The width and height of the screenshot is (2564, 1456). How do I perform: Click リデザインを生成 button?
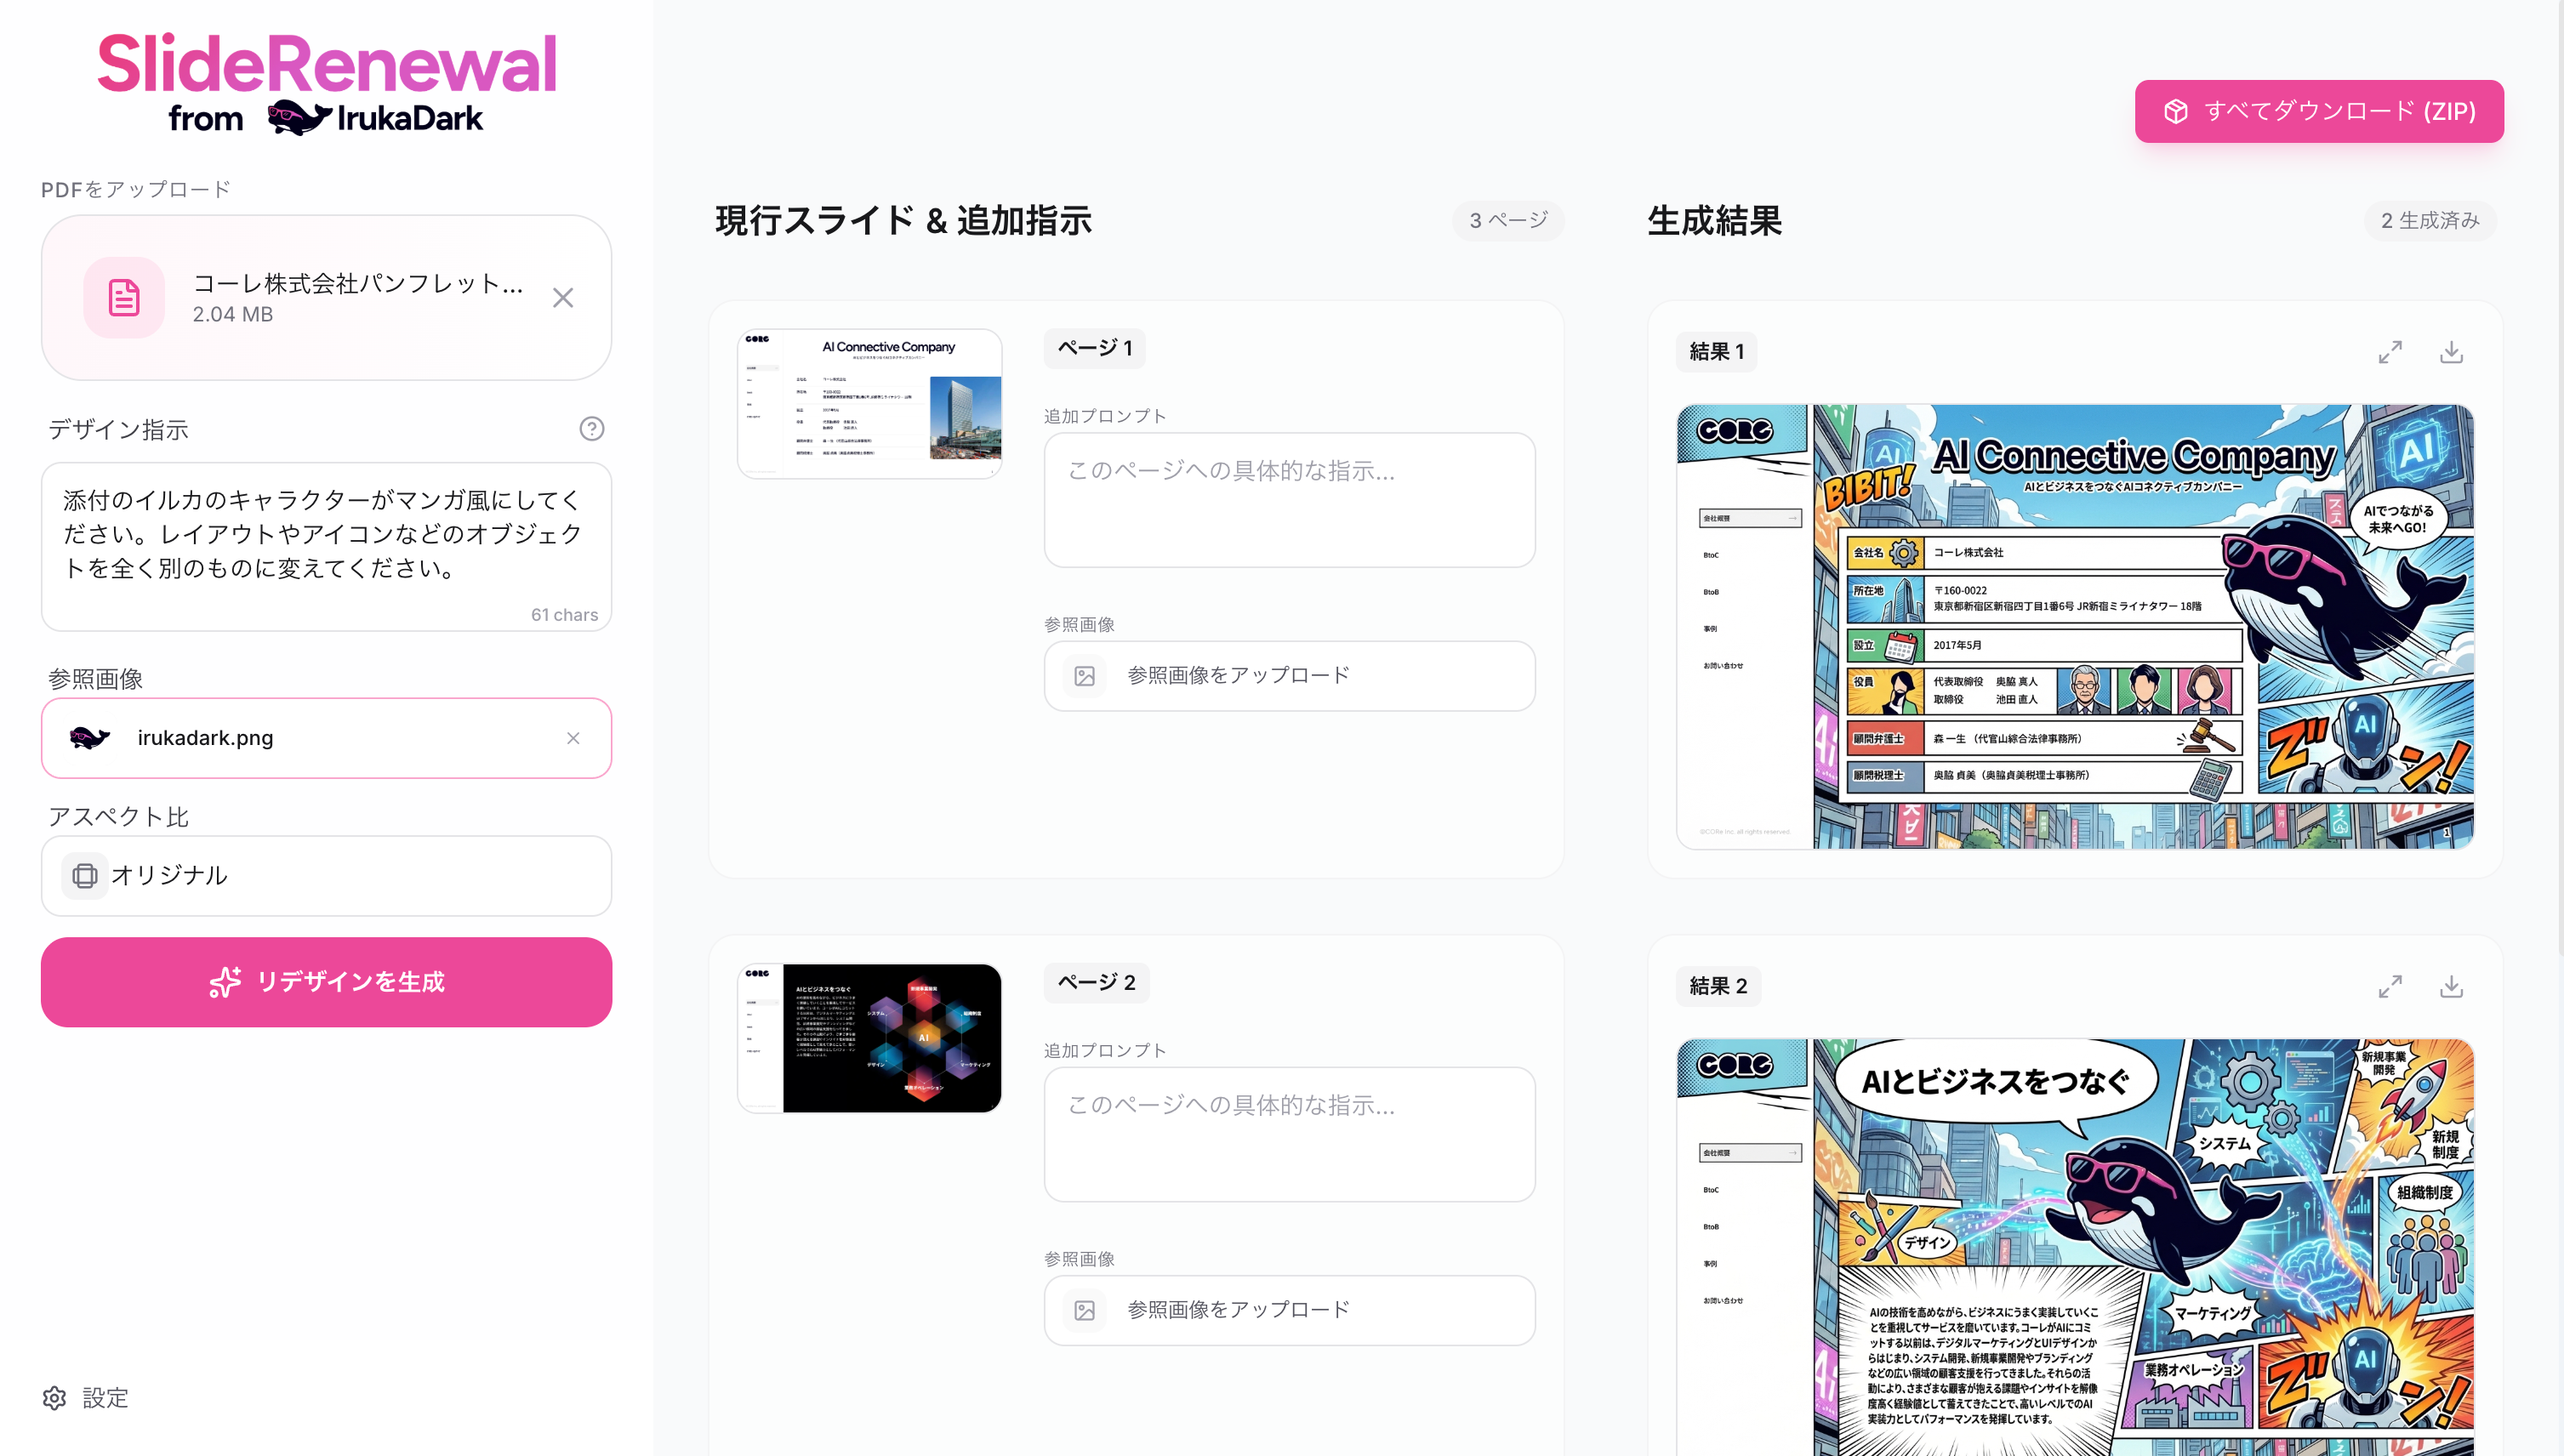[x=326, y=982]
